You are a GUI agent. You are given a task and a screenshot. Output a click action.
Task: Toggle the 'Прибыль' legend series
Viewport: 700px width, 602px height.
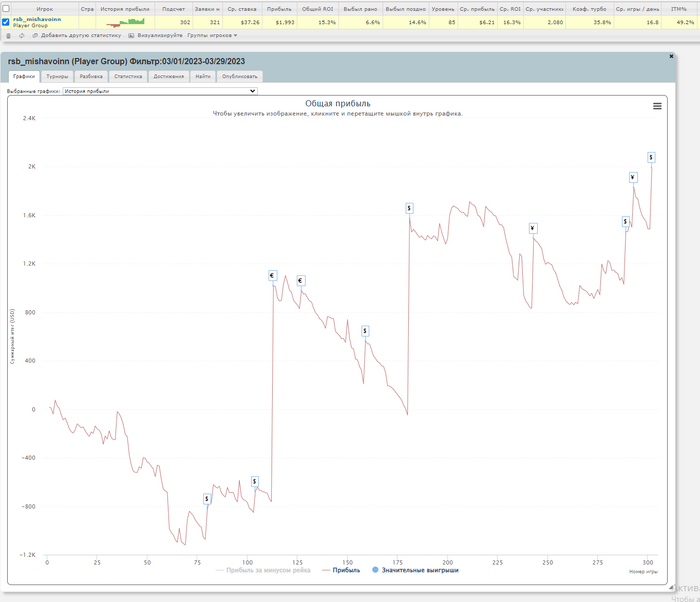pos(341,570)
